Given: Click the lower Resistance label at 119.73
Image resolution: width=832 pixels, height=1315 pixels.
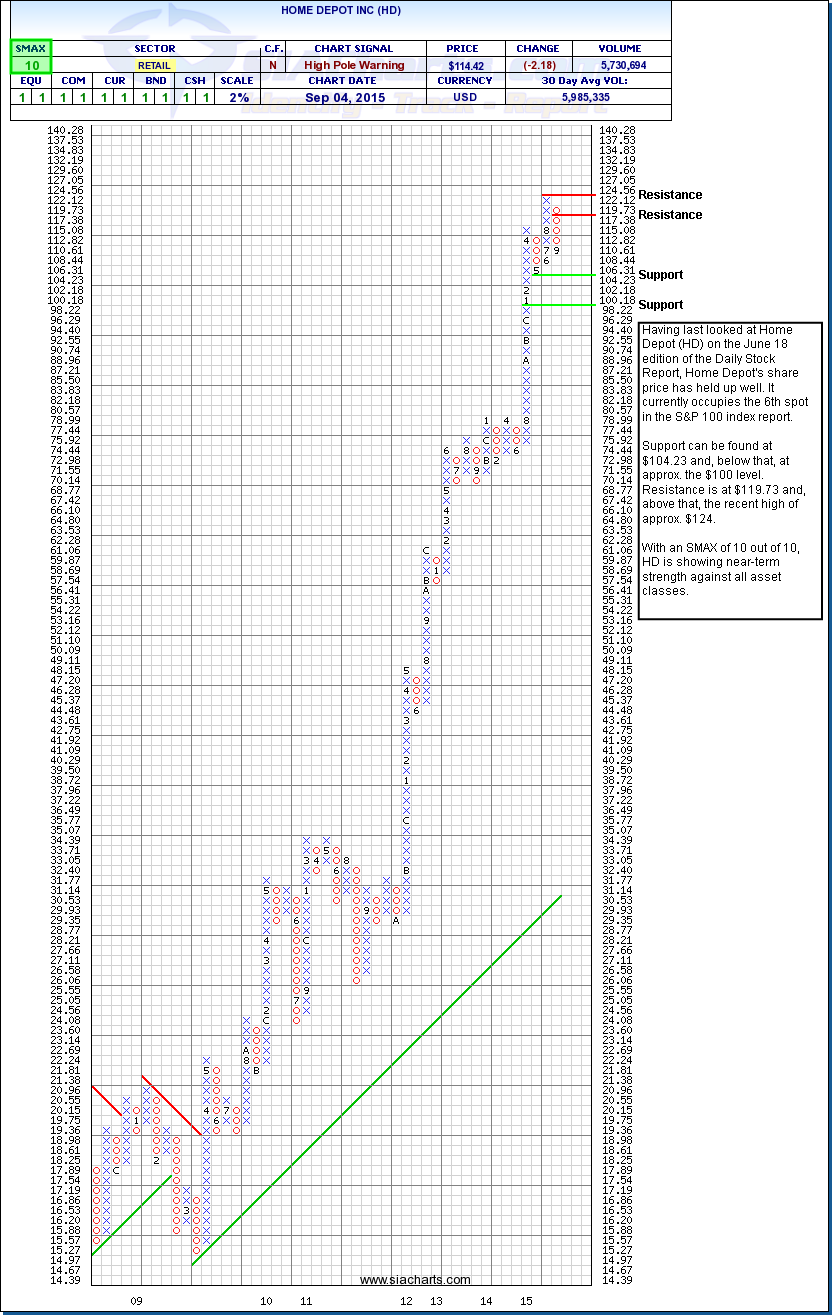Looking at the screenshot, I should pyautogui.click(x=670, y=215).
